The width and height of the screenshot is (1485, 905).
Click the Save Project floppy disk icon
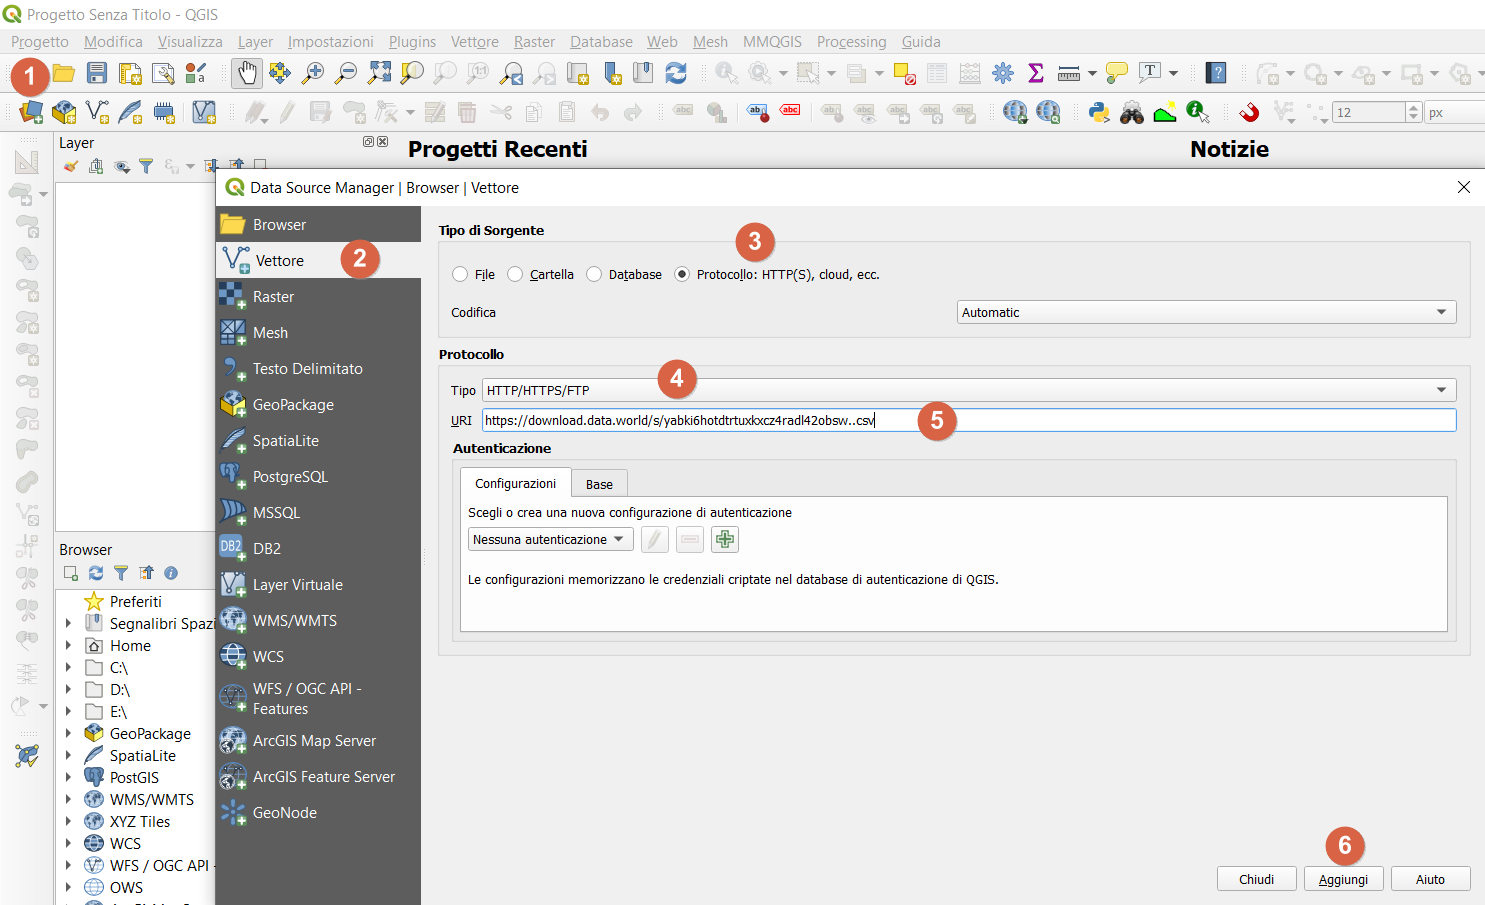tap(97, 73)
